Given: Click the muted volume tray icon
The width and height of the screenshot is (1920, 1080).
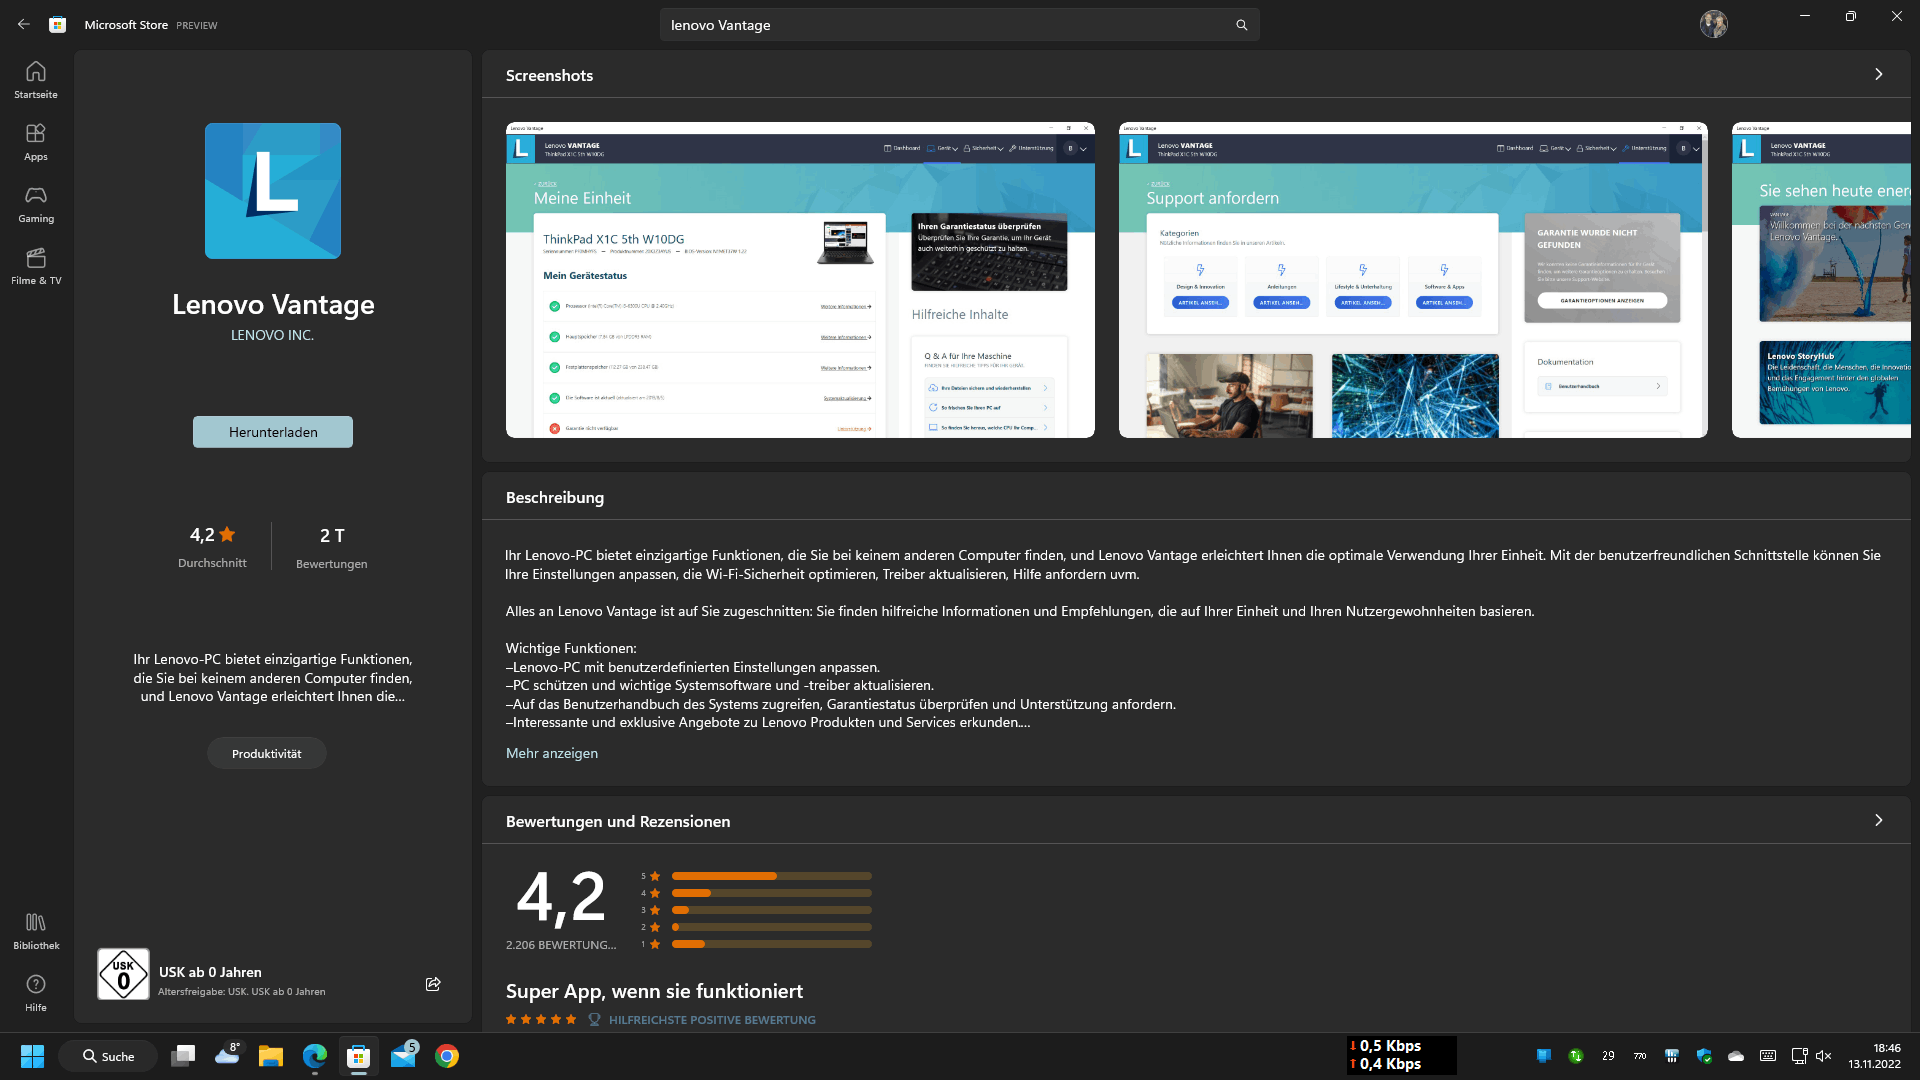Looking at the screenshot, I should 1823,1056.
